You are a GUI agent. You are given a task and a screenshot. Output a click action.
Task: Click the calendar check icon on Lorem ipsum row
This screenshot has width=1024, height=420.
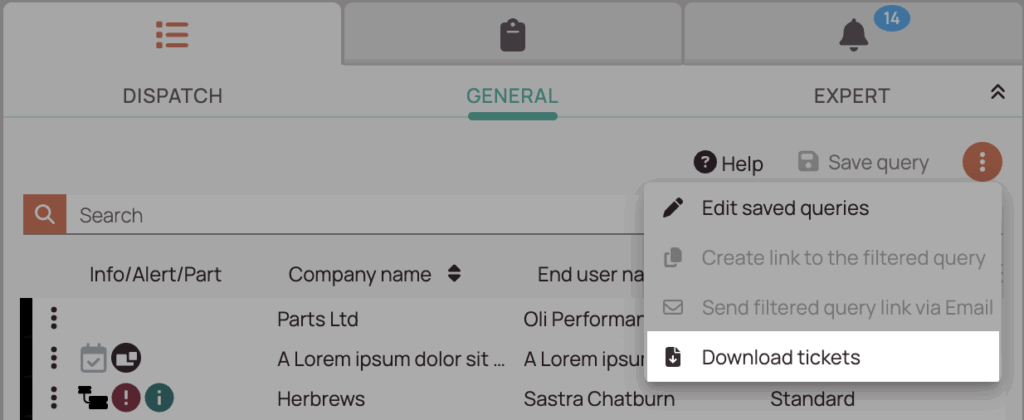coord(93,358)
